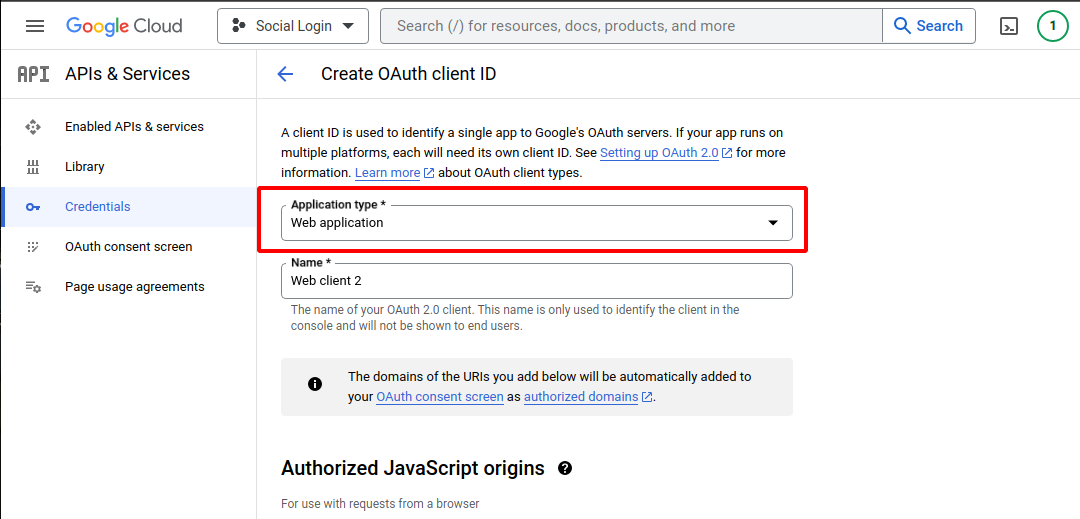Image resolution: width=1080 pixels, height=519 pixels.
Task: Follow the Learn more link
Action: coord(388,173)
